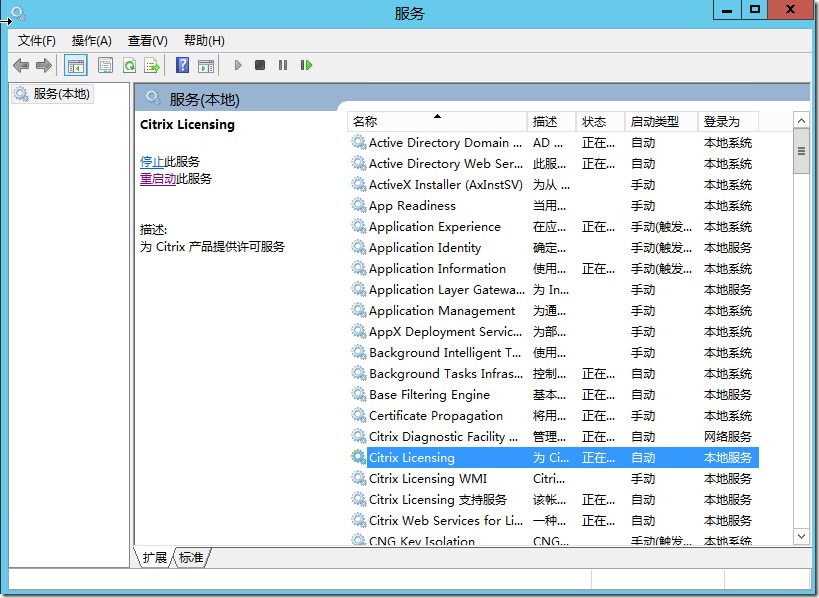Click the 停止 link to stop service
Viewport: 819px width, 598px height.
click(x=152, y=162)
